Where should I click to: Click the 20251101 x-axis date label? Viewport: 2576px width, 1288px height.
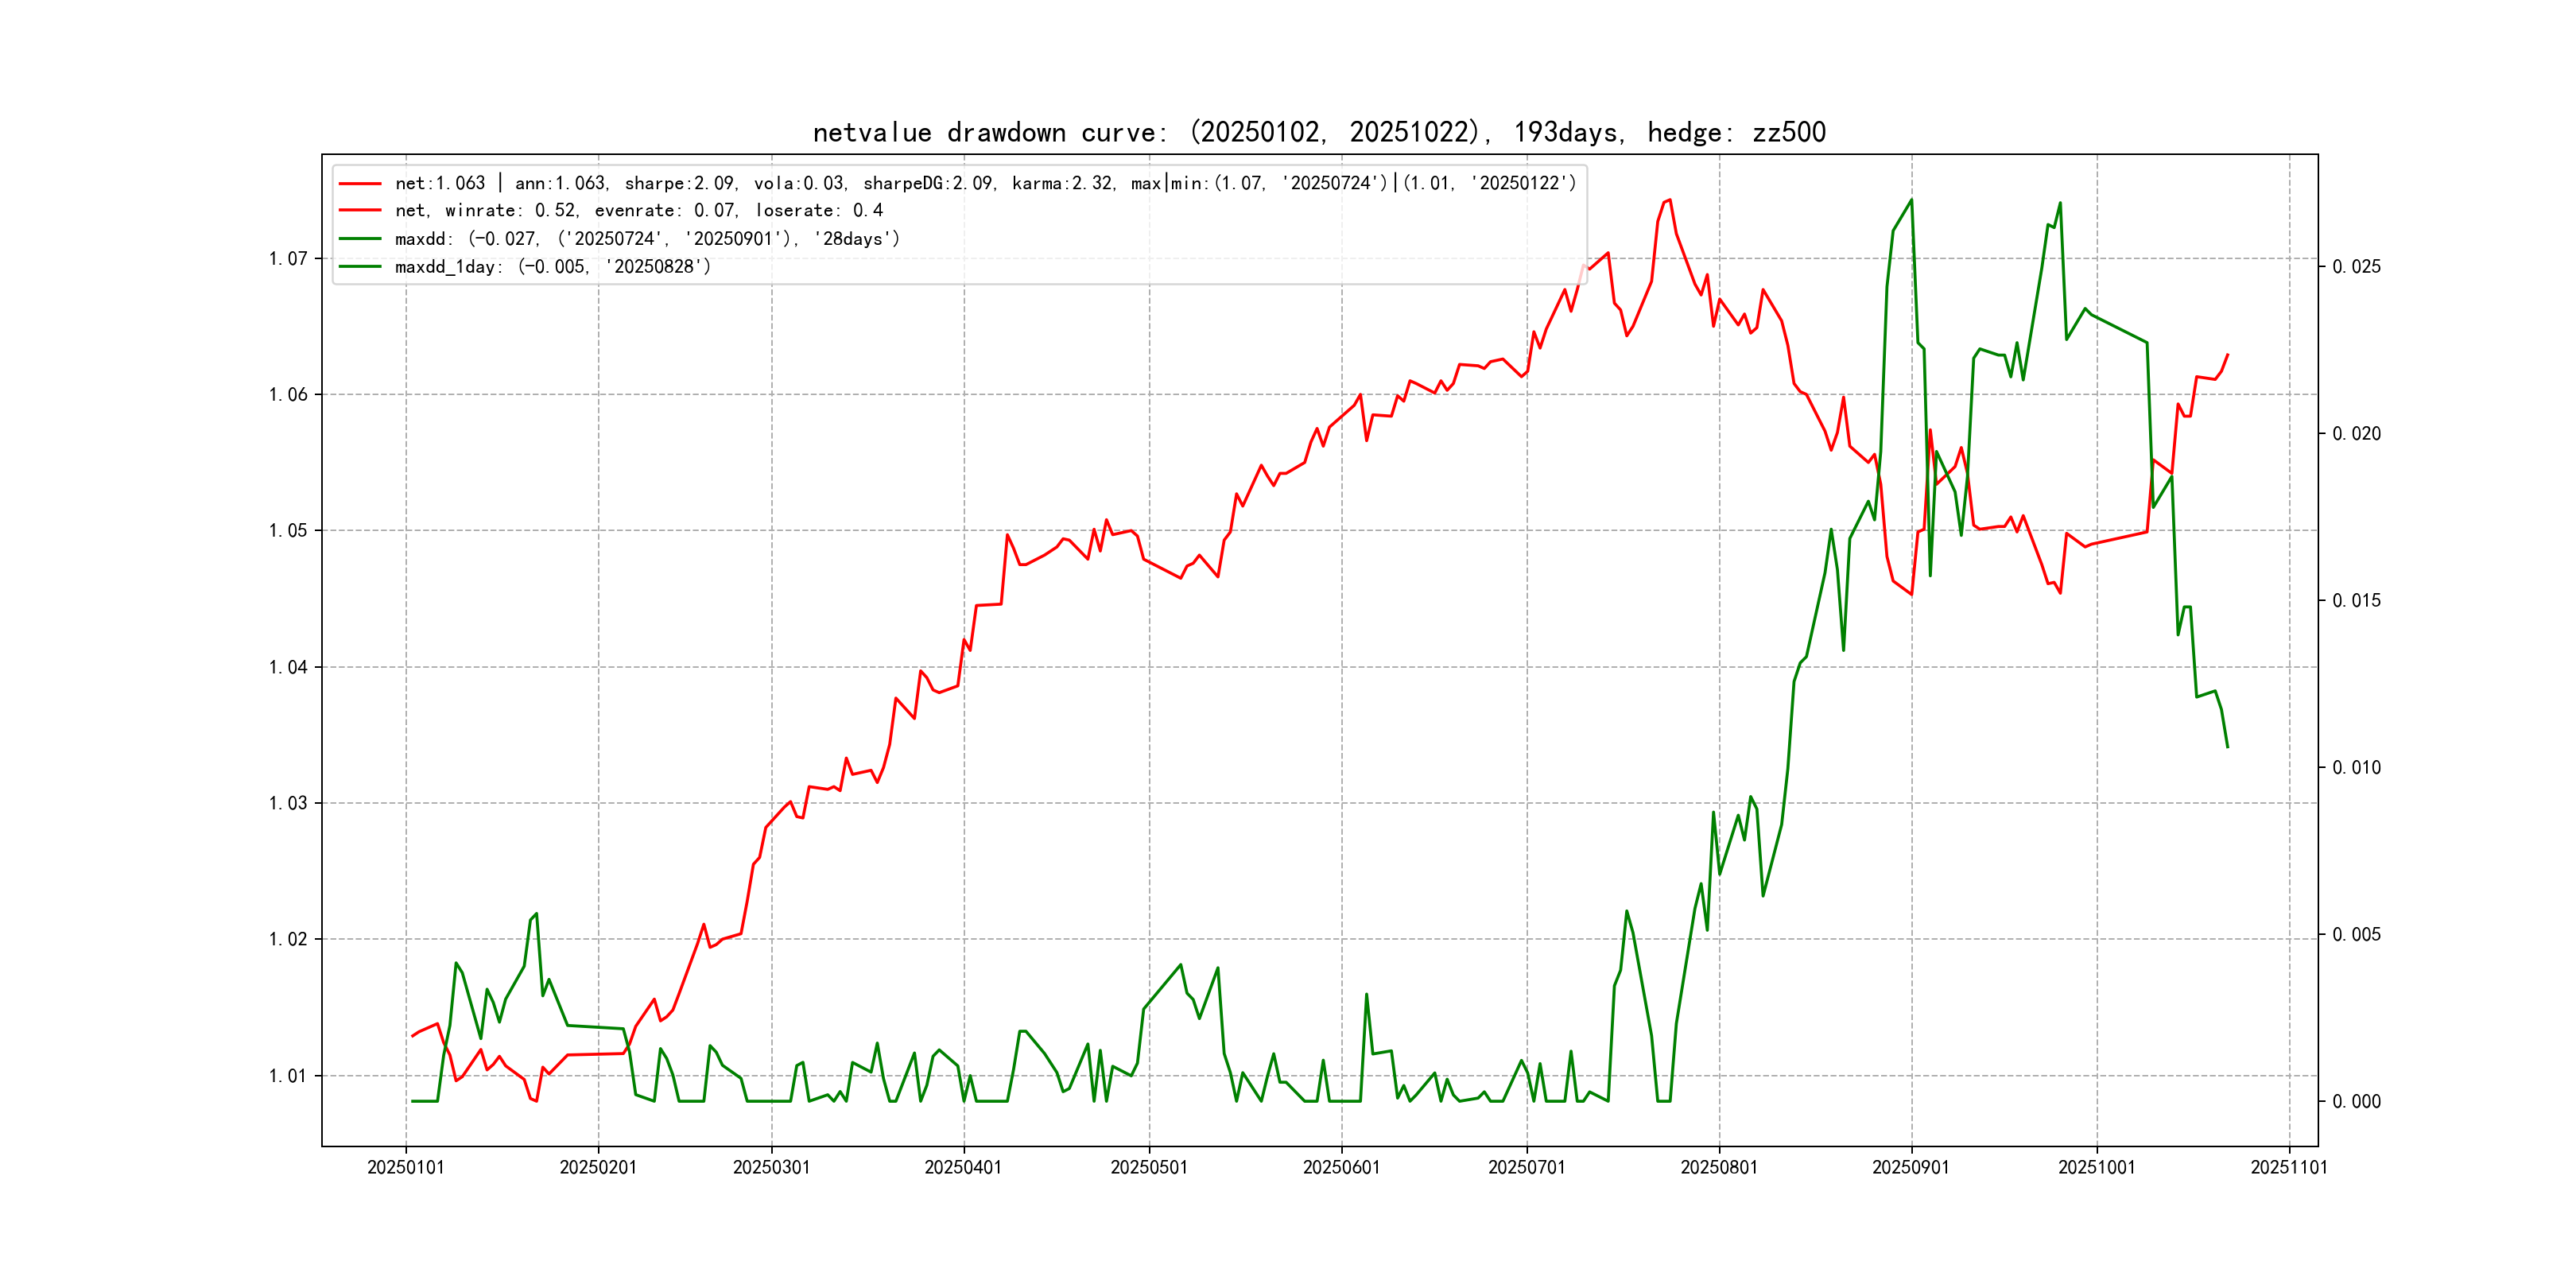point(2288,1167)
